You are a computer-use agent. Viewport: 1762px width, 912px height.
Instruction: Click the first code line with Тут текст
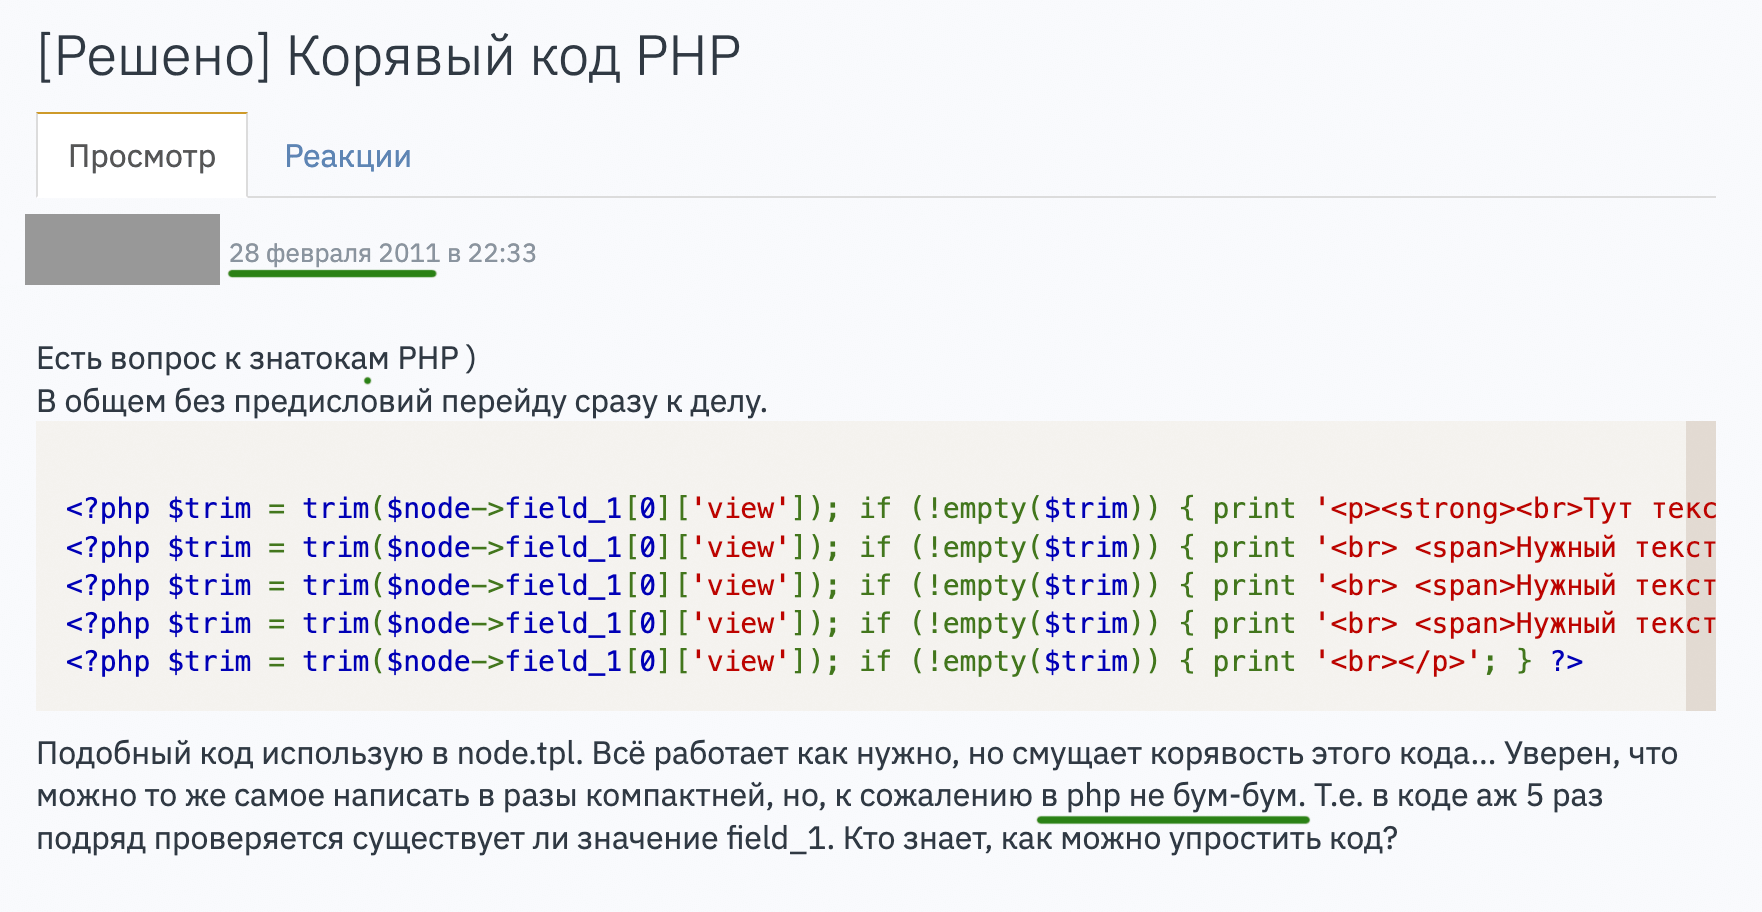(x=890, y=508)
